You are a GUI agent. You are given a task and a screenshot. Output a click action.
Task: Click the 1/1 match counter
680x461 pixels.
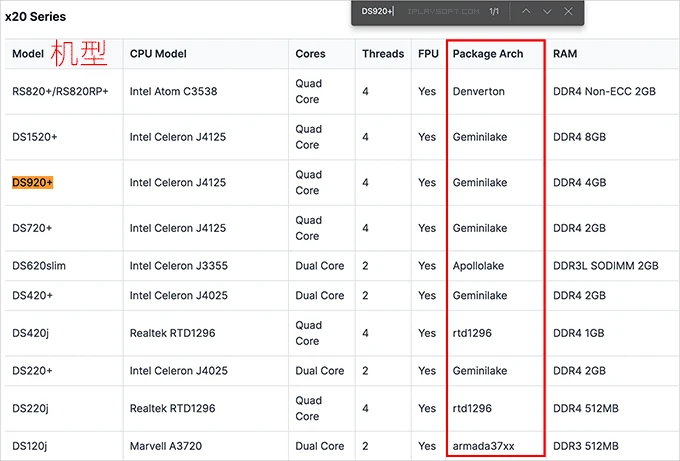coord(494,11)
